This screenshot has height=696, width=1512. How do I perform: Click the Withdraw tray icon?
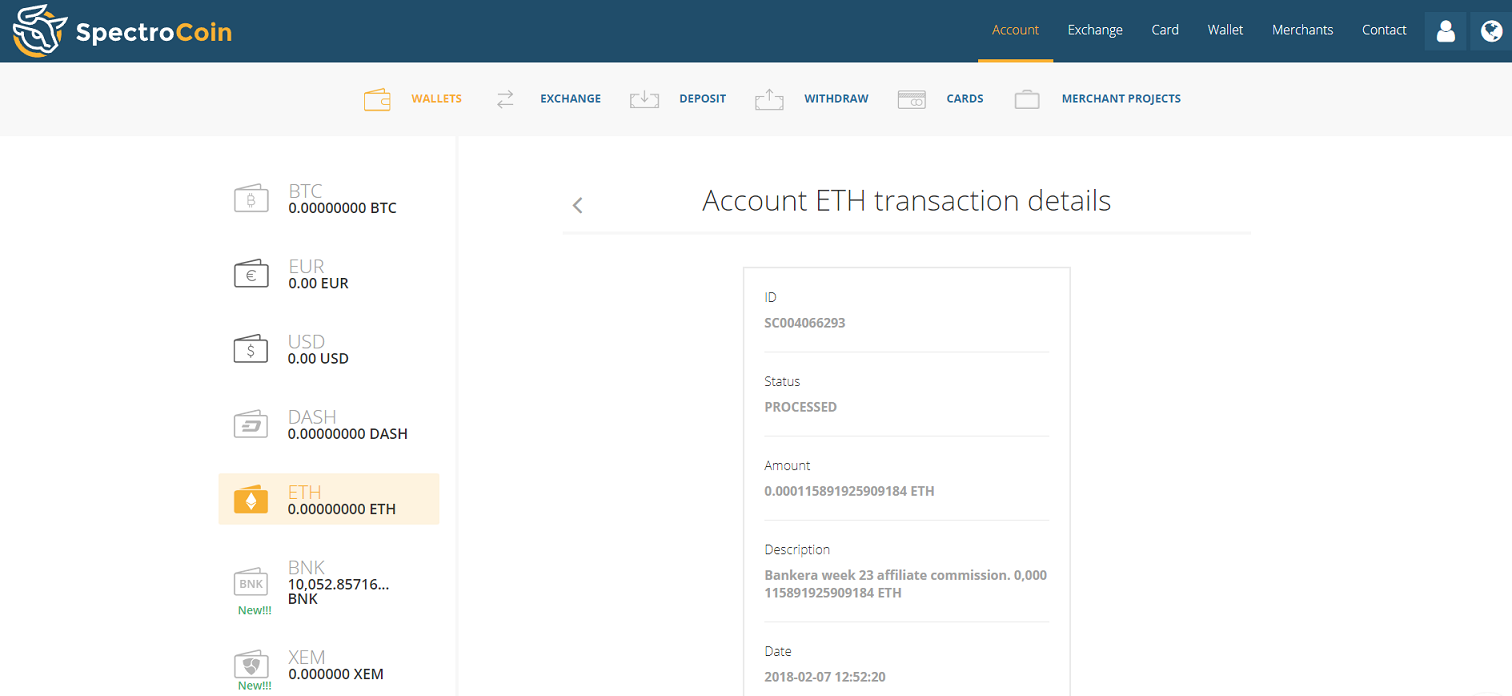(x=769, y=99)
